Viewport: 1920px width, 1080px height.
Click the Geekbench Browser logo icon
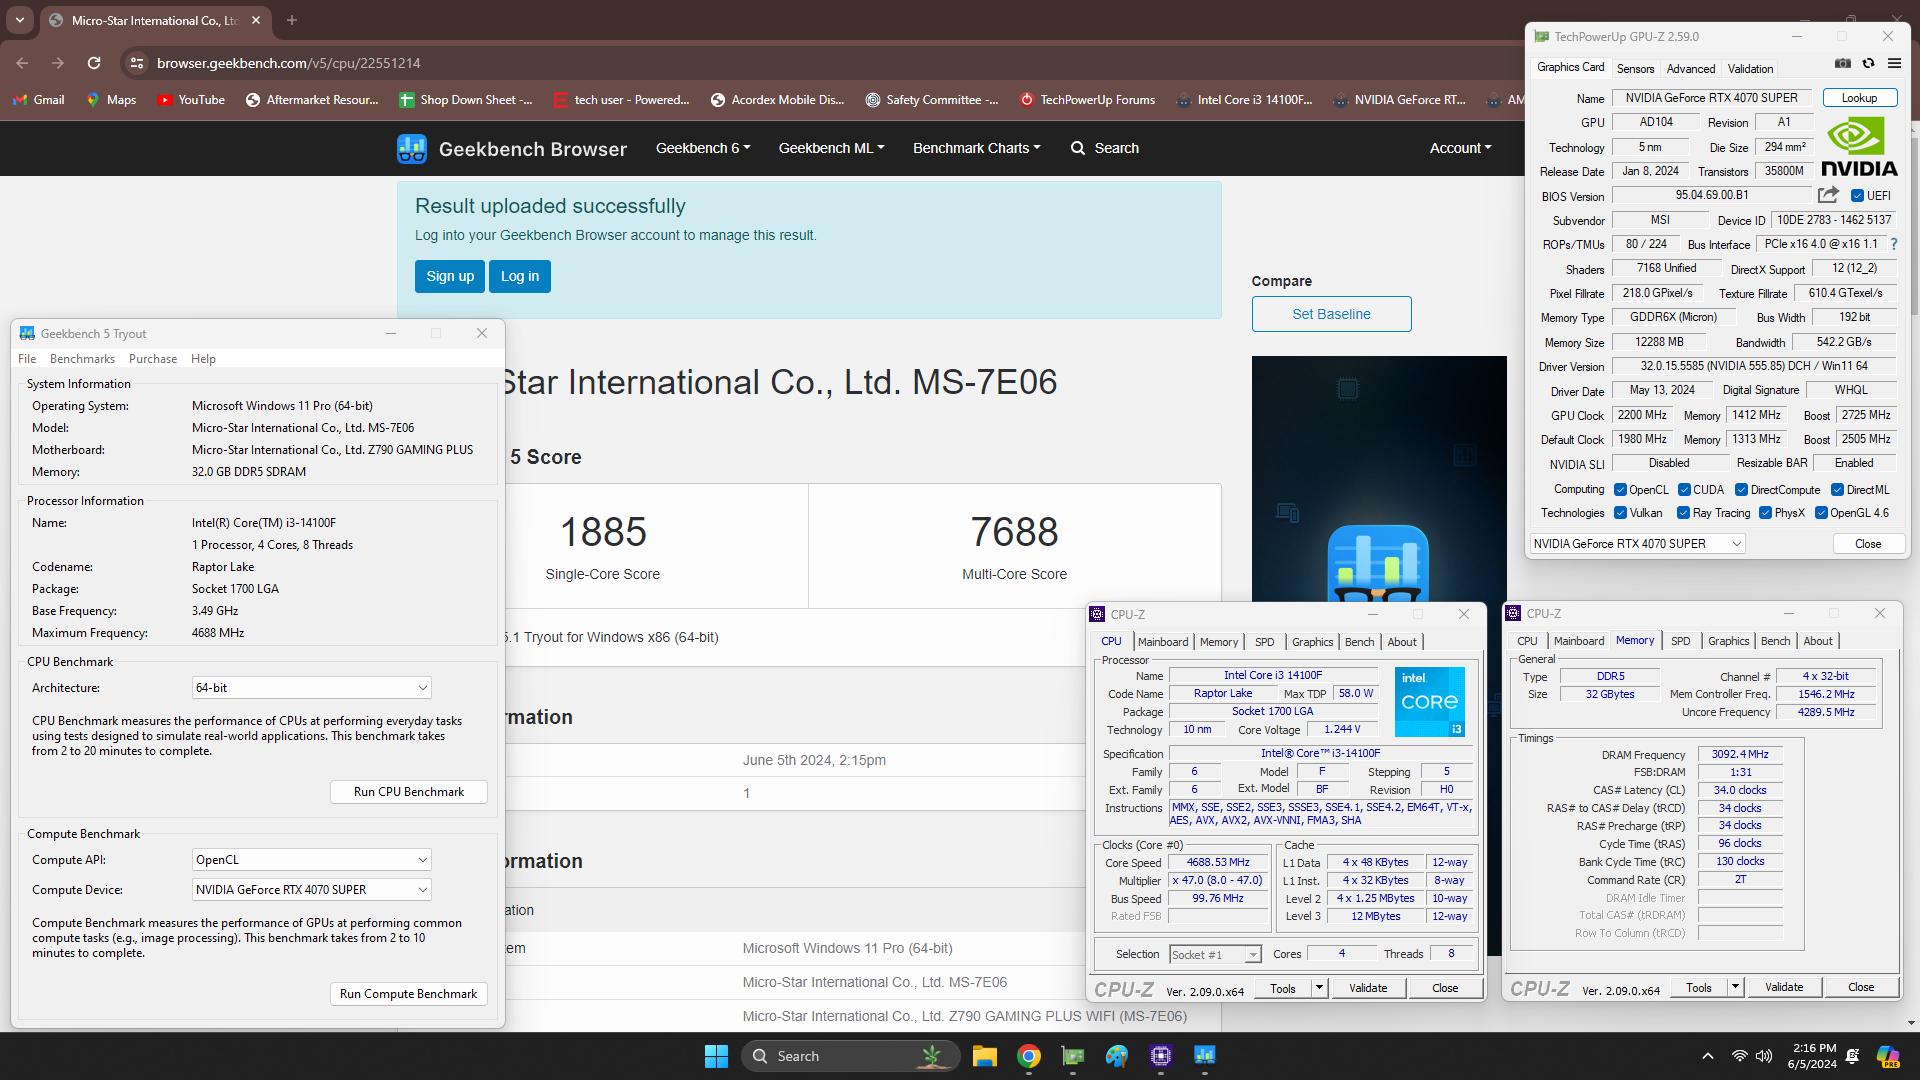[412, 148]
